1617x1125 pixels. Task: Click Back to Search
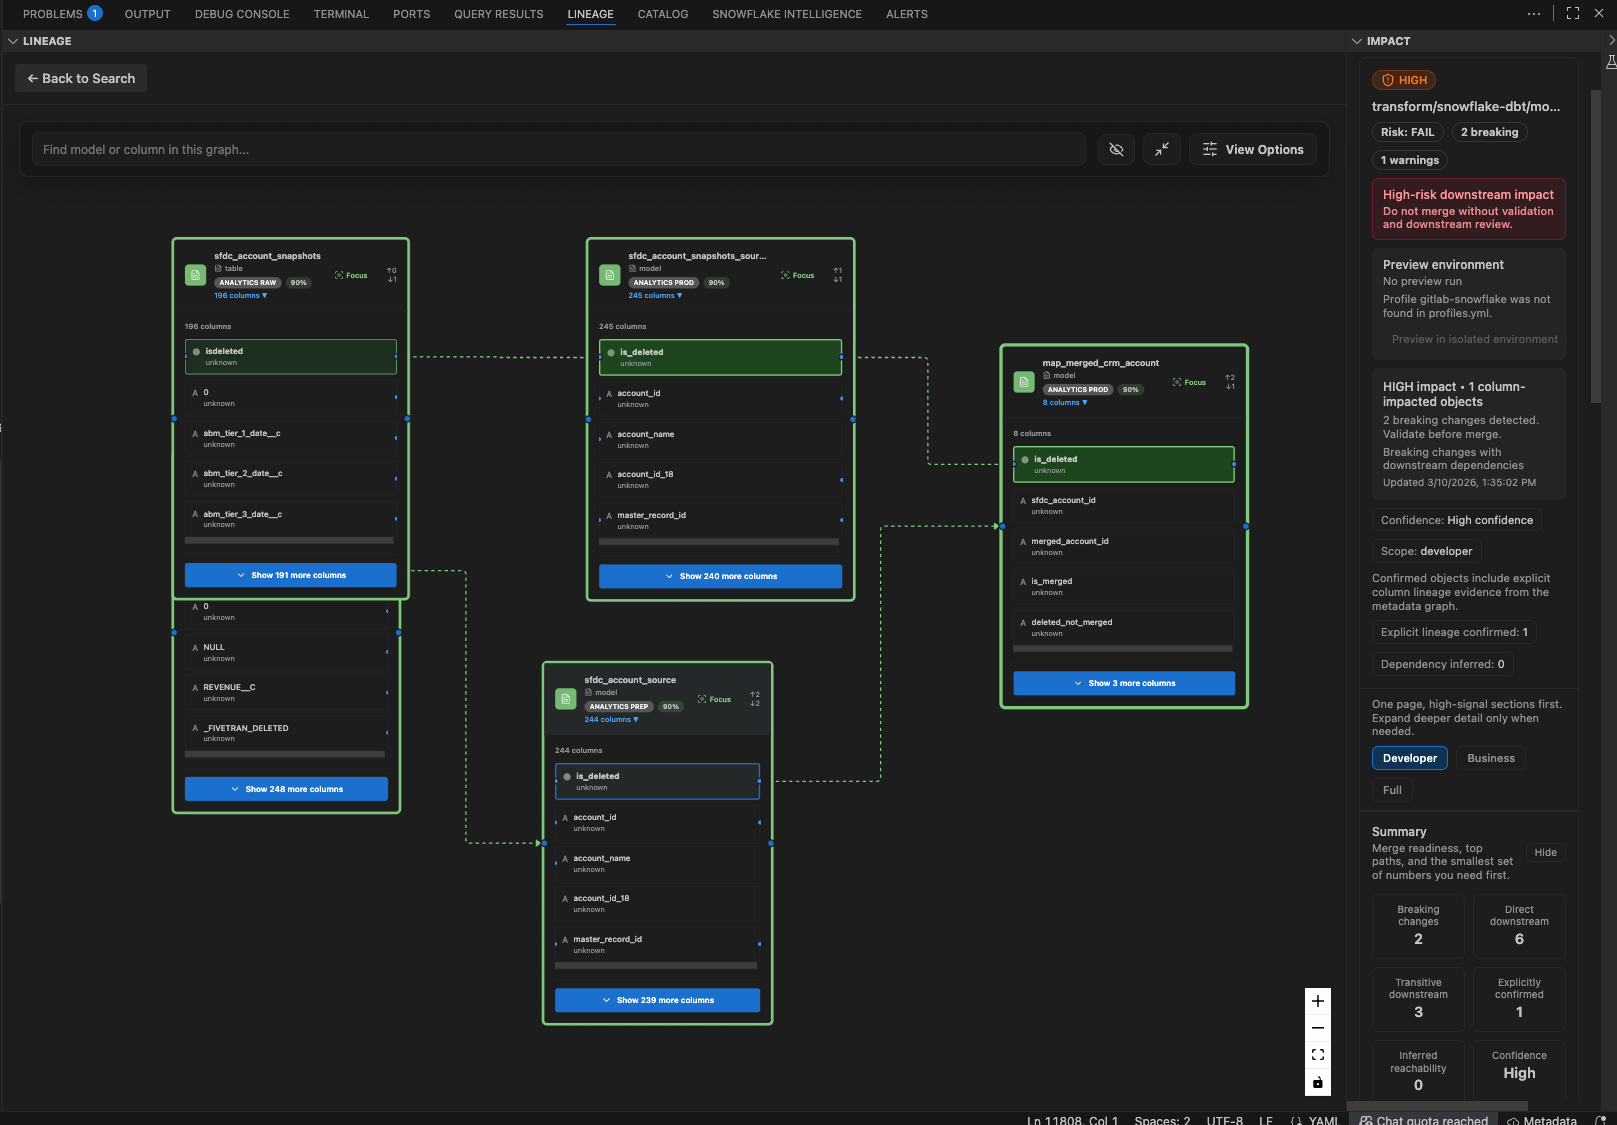[80, 78]
